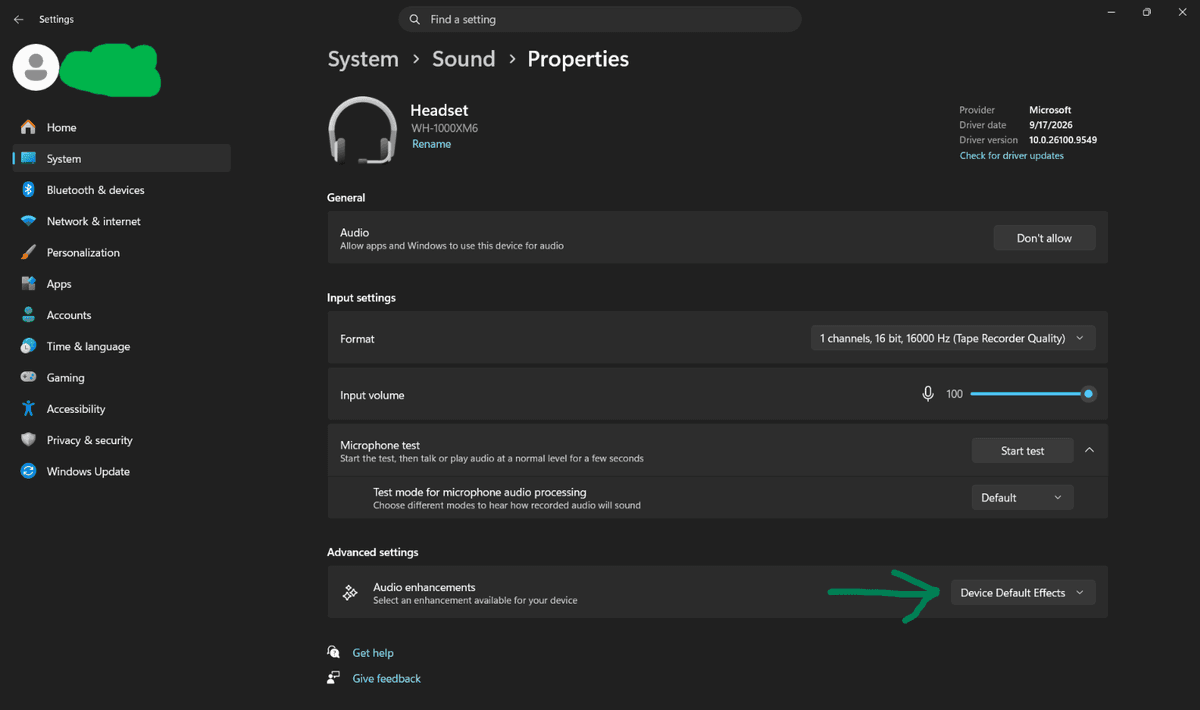The height and width of the screenshot is (710, 1200).
Task: Click the Network wifi icon in sidebar
Action: click(x=28, y=221)
